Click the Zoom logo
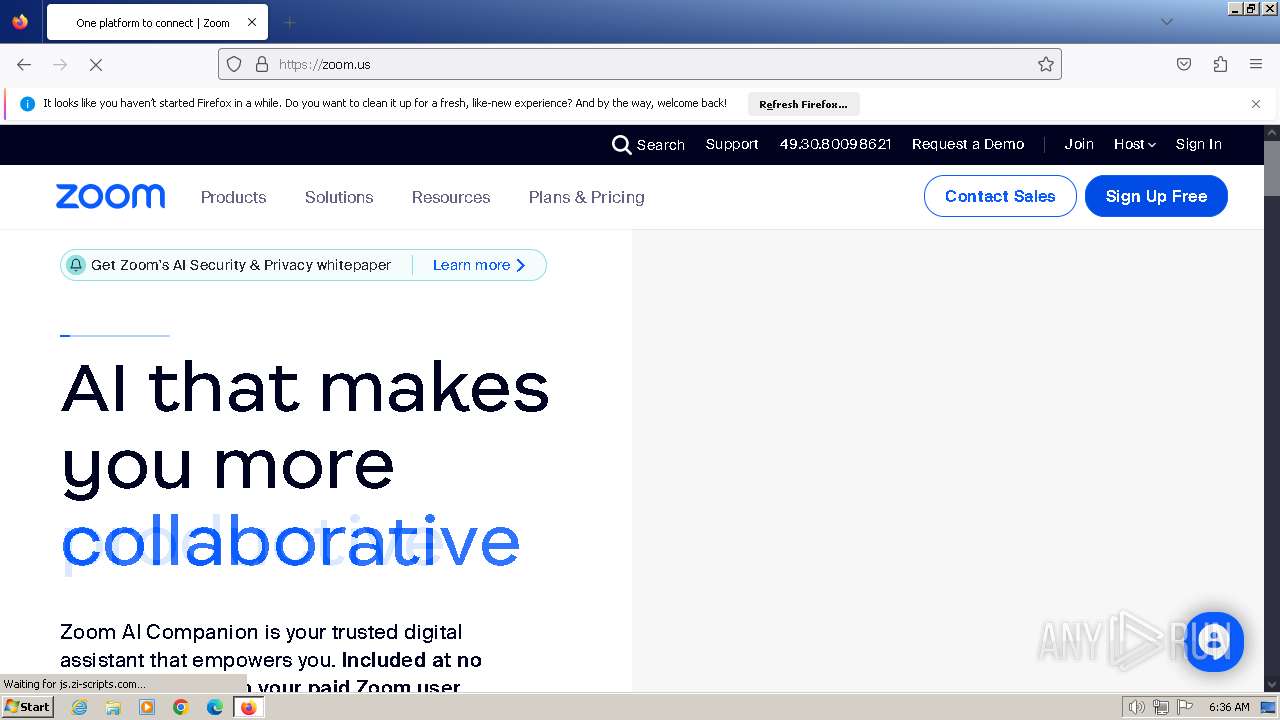 point(110,196)
